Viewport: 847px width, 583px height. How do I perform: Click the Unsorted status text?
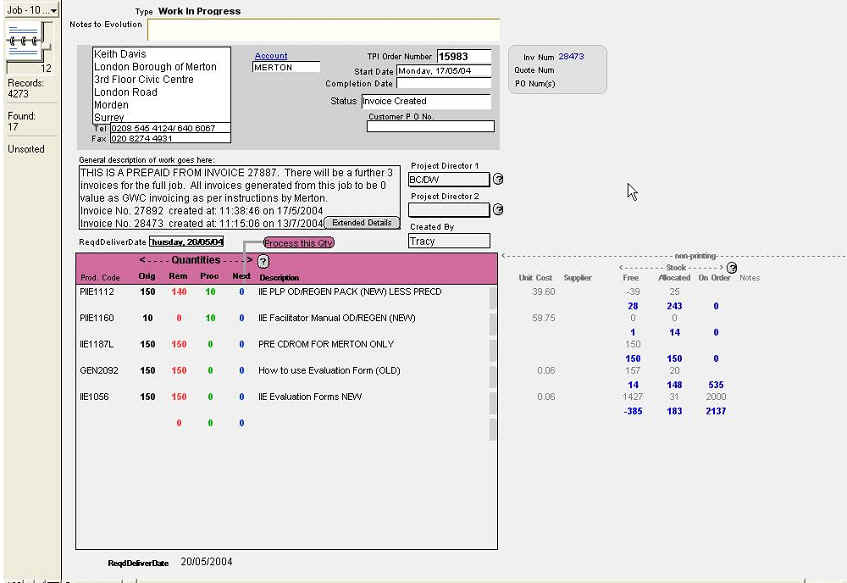pos(26,149)
